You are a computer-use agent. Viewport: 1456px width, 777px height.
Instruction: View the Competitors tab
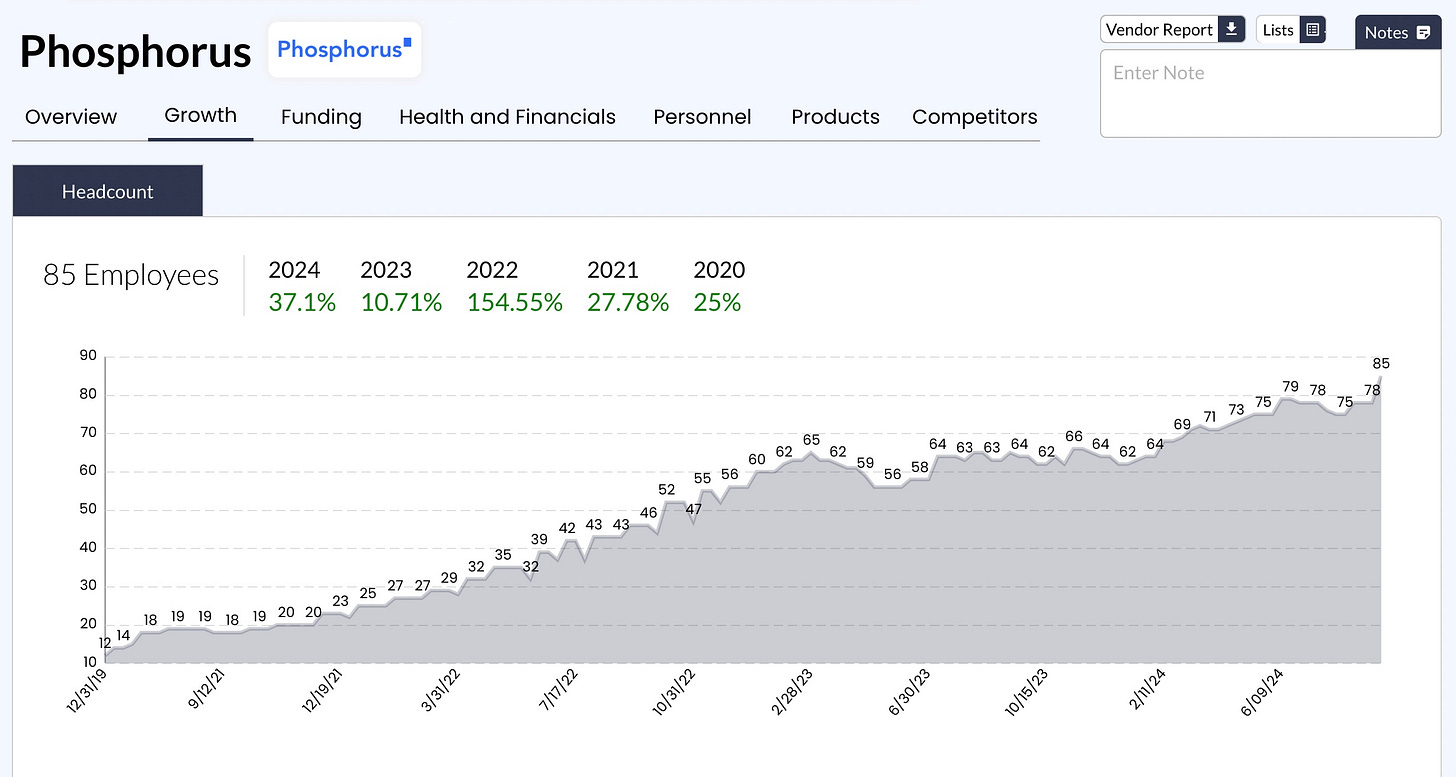pyautogui.click(x=975, y=117)
